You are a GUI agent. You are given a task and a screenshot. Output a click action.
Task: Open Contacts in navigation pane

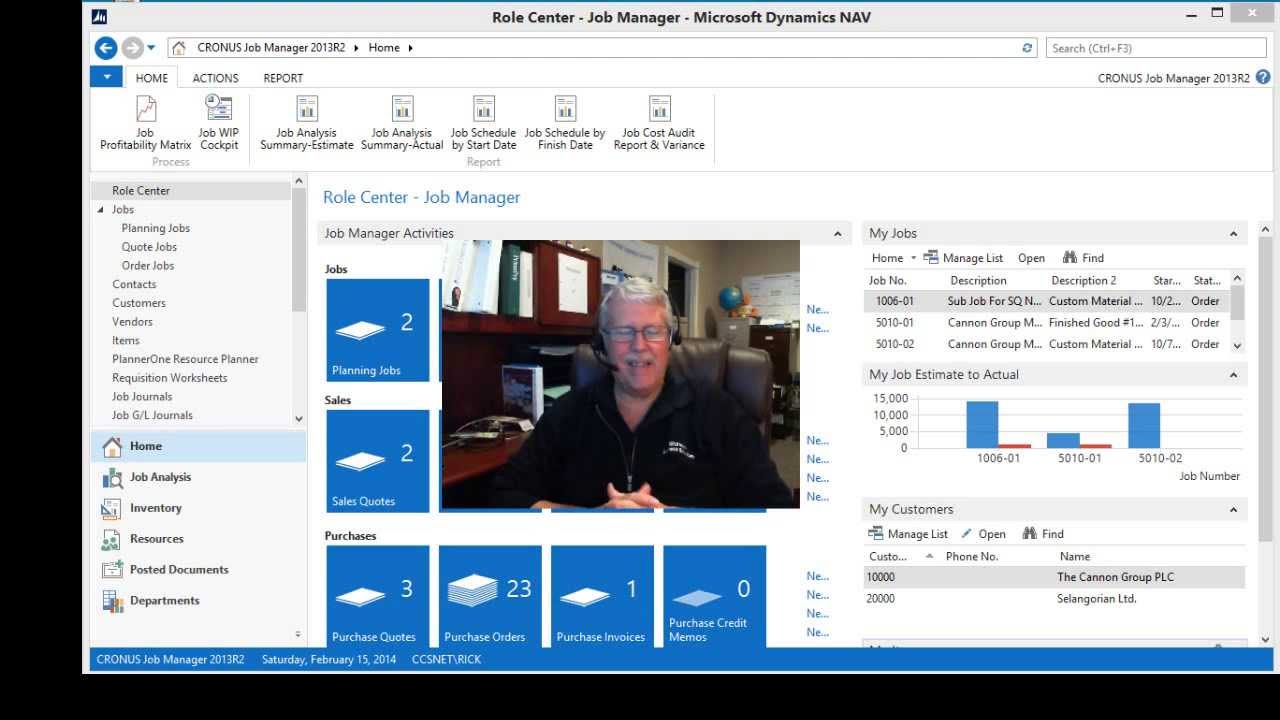[x=134, y=285]
